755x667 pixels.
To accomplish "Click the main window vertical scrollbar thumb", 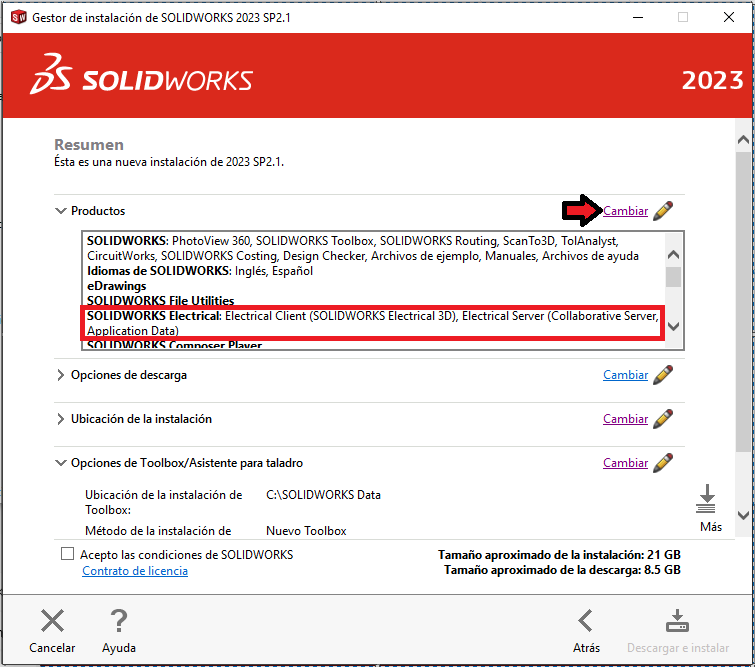I will tap(743, 301).
